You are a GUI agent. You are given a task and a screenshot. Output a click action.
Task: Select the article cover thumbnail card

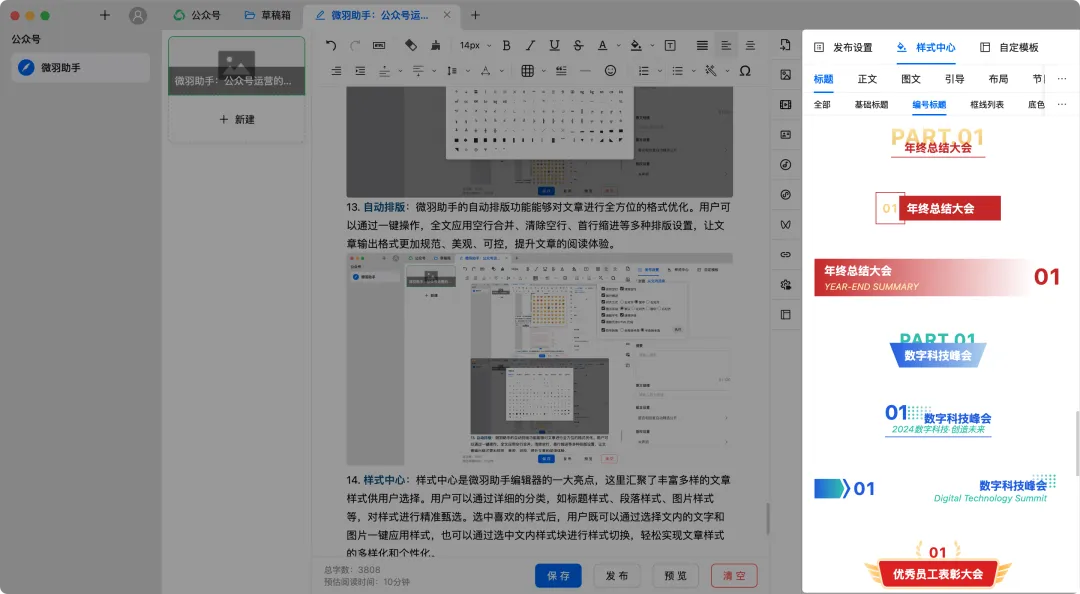(237, 66)
